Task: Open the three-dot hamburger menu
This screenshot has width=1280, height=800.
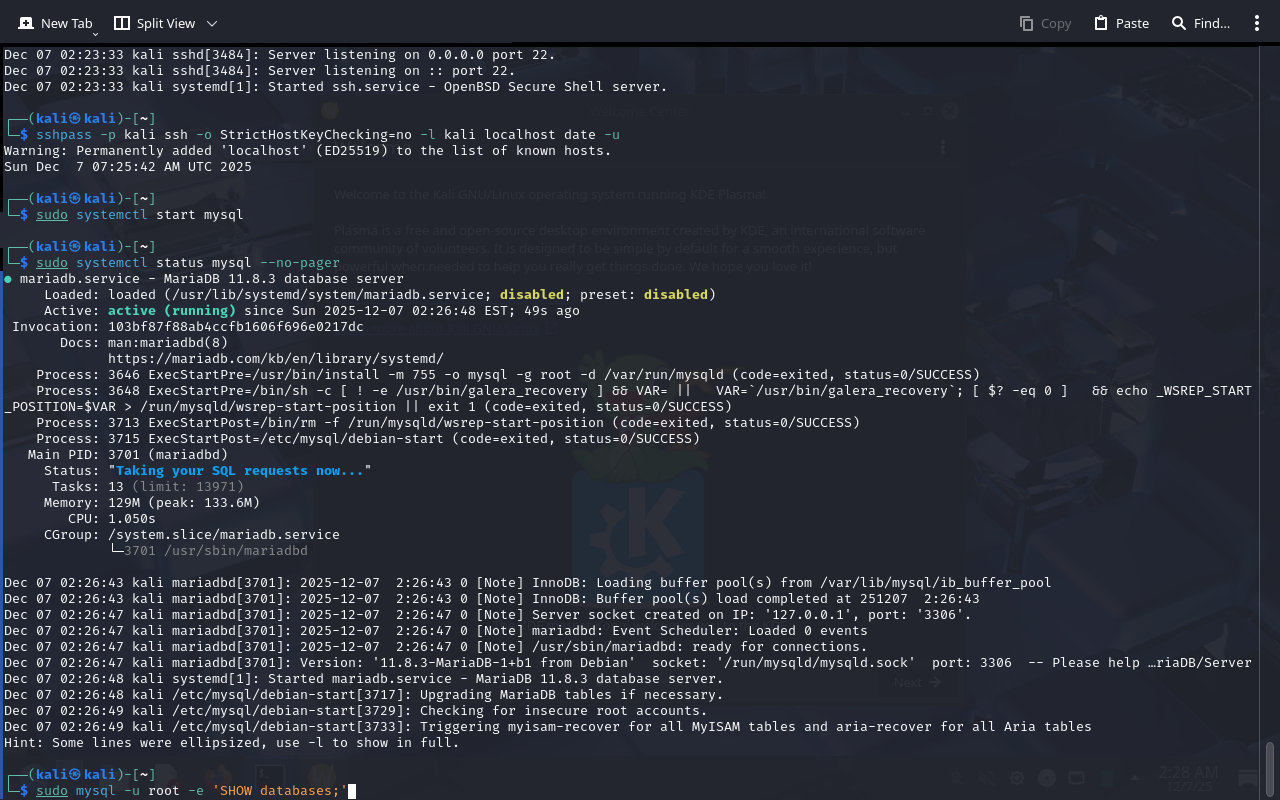Action: pyautogui.click(x=1257, y=23)
